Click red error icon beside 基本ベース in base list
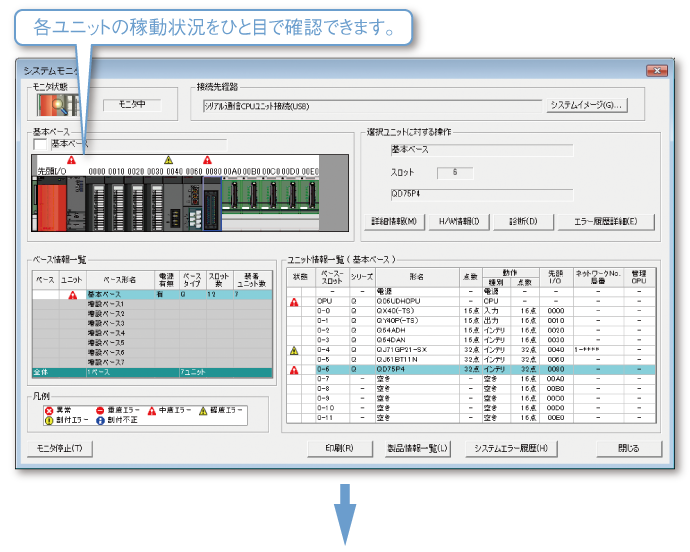This screenshot has width=690, height=552. [x=71, y=295]
